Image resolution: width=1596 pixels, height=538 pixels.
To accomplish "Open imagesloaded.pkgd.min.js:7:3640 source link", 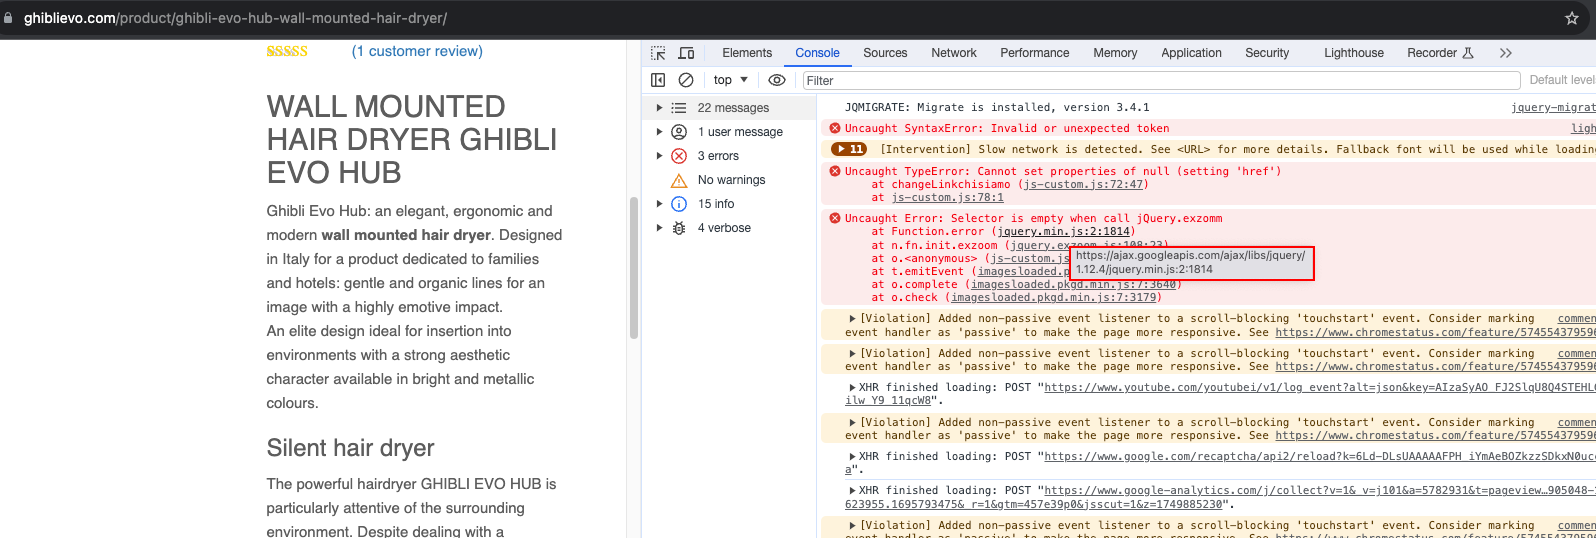I will [x=1074, y=285].
